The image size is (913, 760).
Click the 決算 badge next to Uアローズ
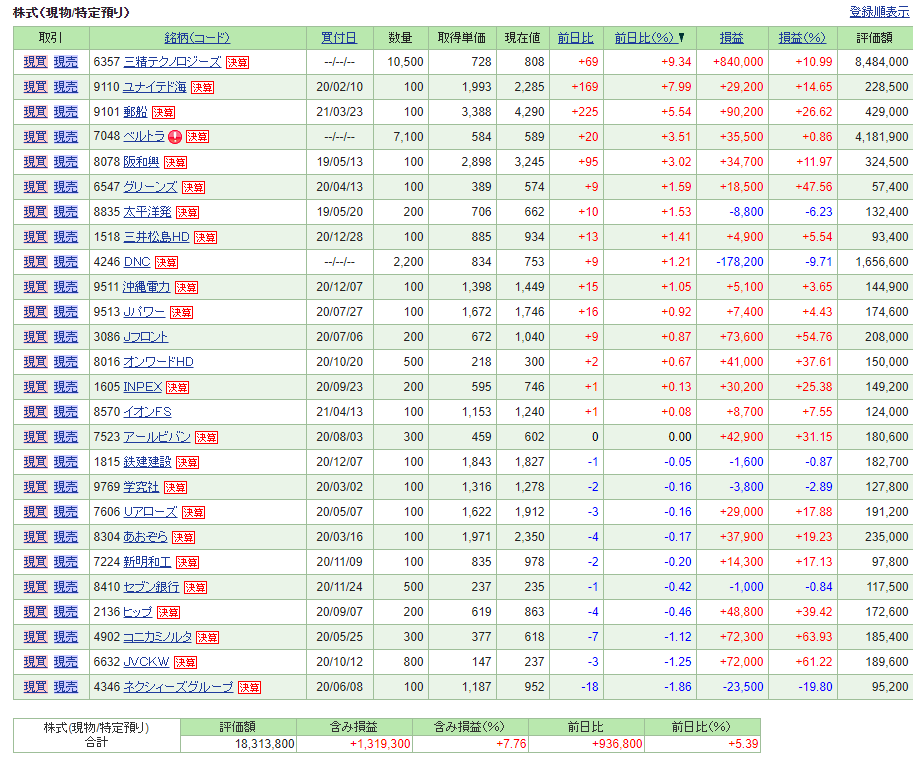click(193, 512)
